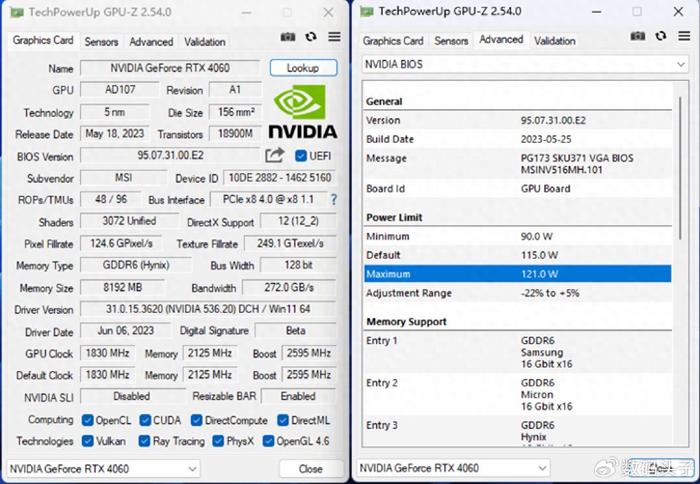The image size is (700, 484).
Task: Open GPU selector dropdown in left window
Action: (x=103, y=468)
